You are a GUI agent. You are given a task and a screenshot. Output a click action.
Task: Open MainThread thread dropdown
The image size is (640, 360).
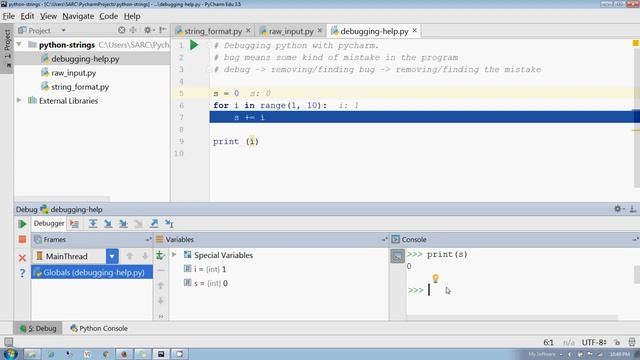(112, 256)
